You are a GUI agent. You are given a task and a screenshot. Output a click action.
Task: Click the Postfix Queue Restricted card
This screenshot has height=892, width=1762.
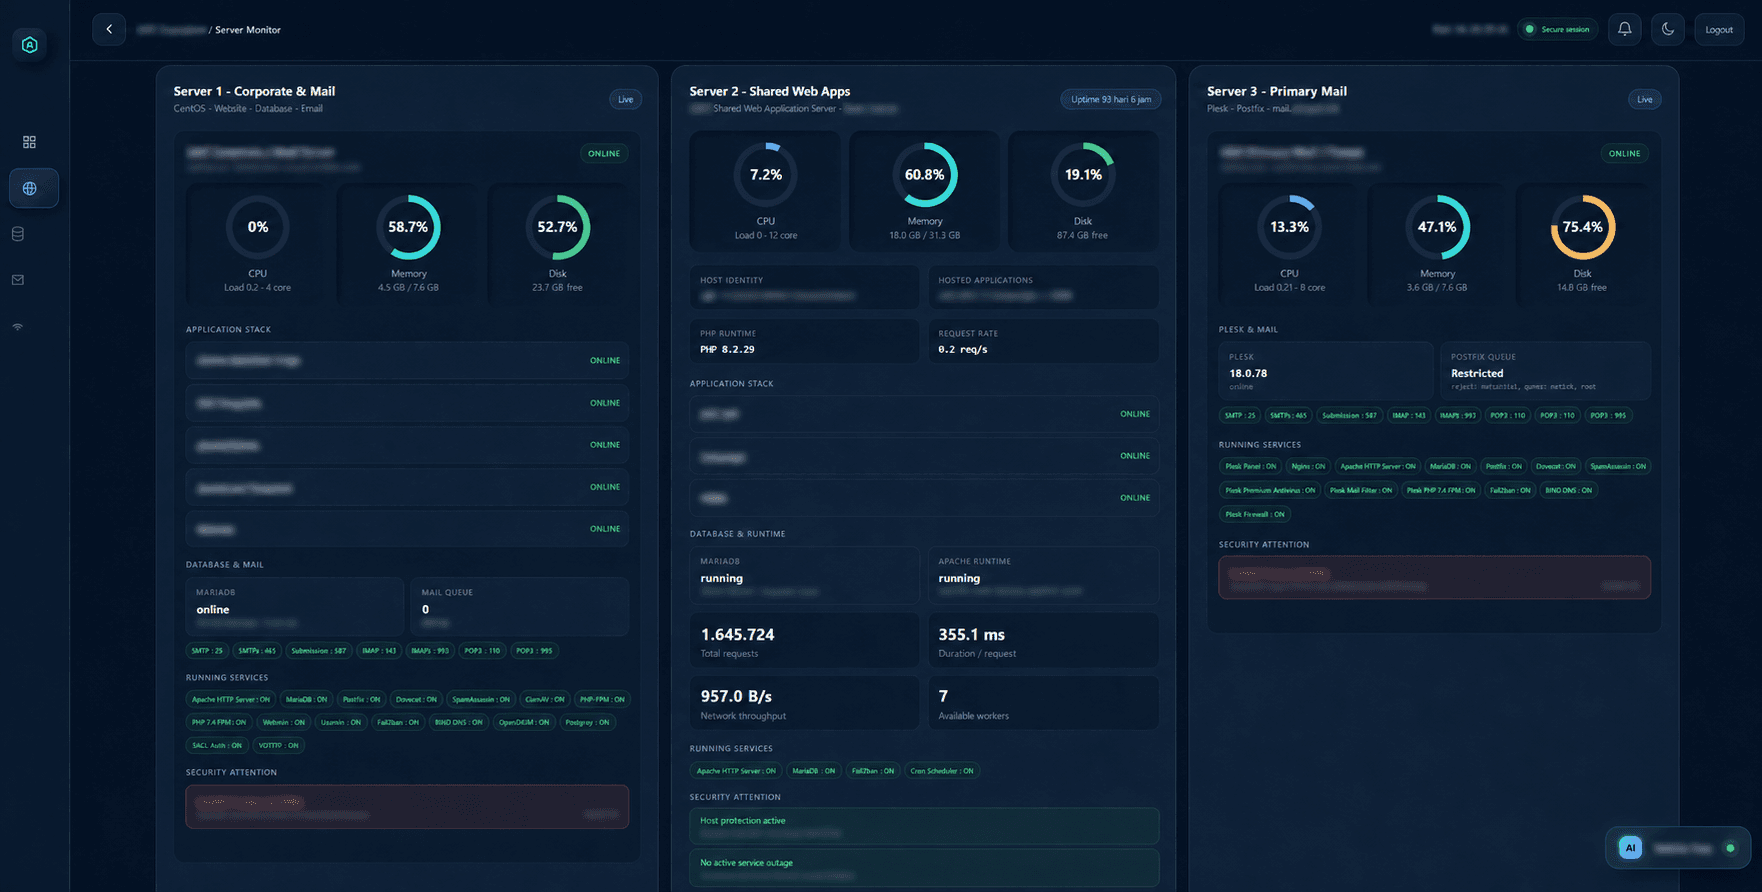pos(1546,371)
